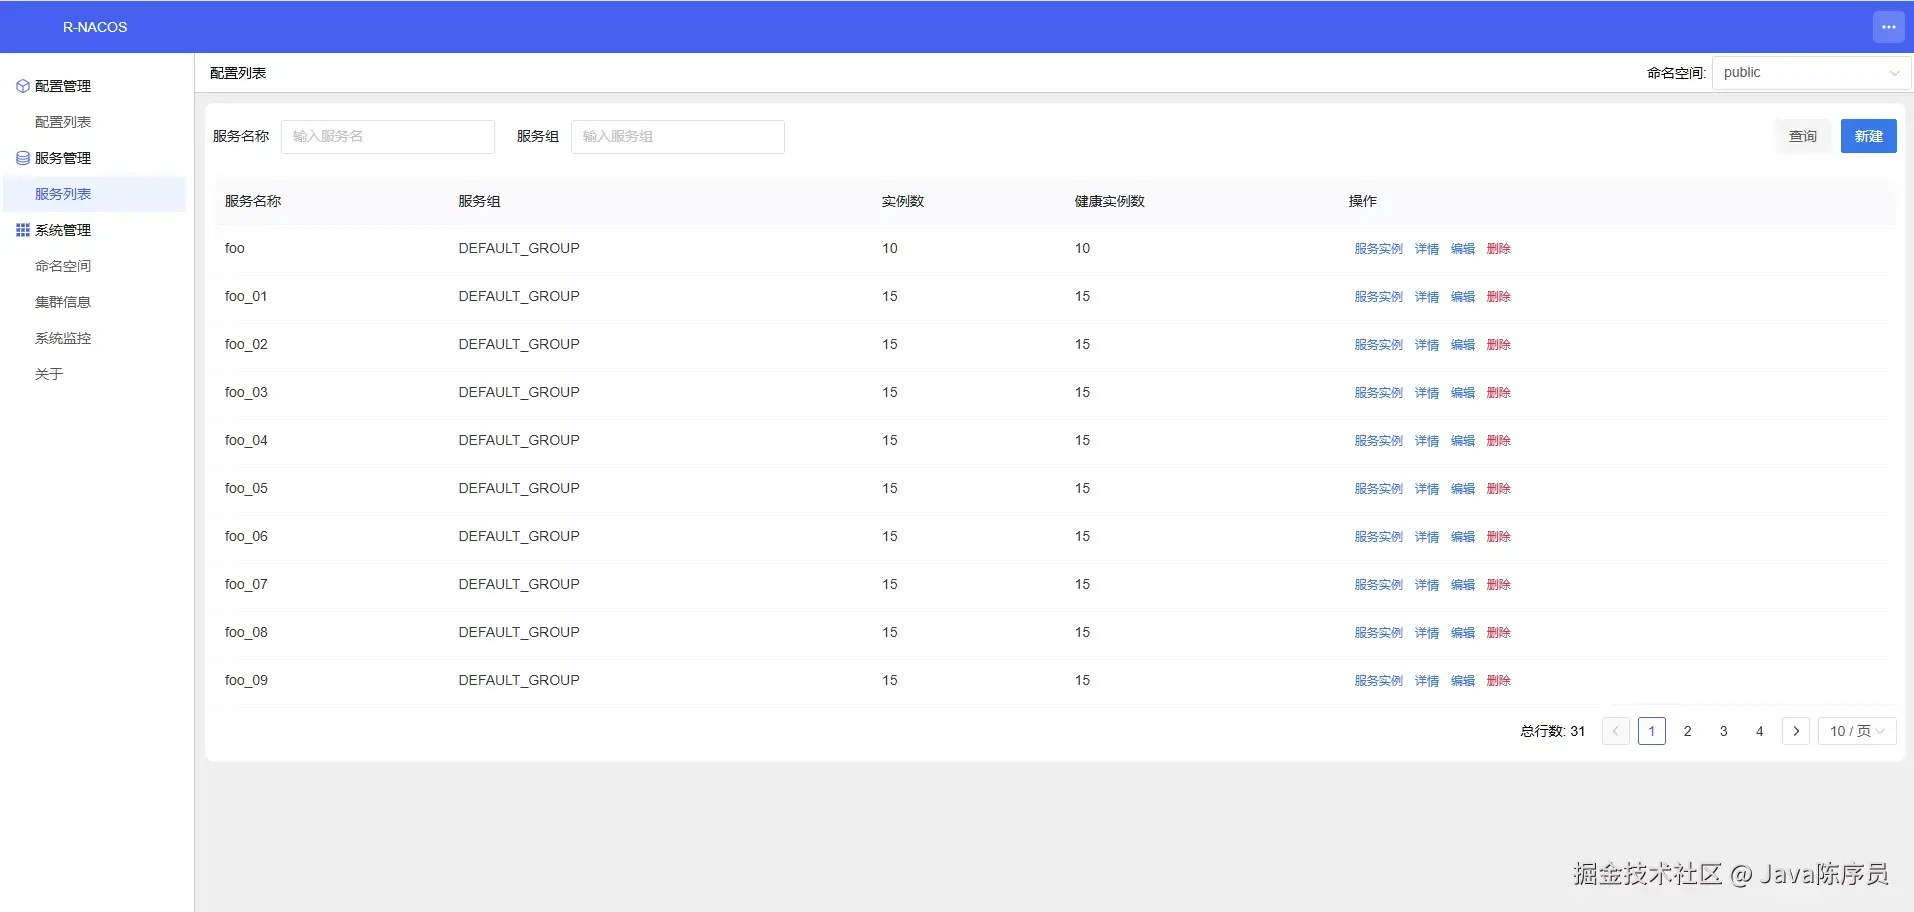
Task: Click 编辑 for the foo_01 row
Action: 1462,297
